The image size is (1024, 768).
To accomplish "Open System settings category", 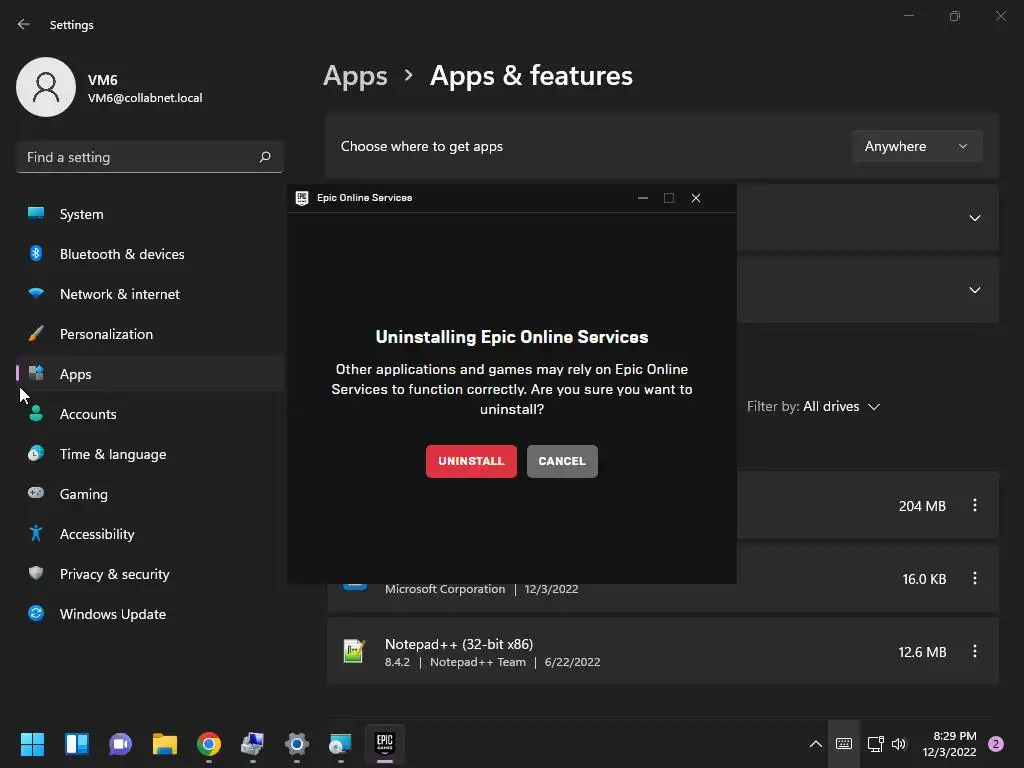I will (x=150, y=214).
